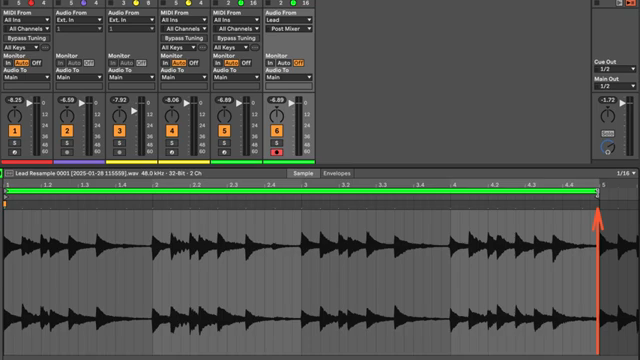This screenshot has height=360, width=640.
Task: Open track 6 Audio From Lead dropdown
Action: (289, 20)
